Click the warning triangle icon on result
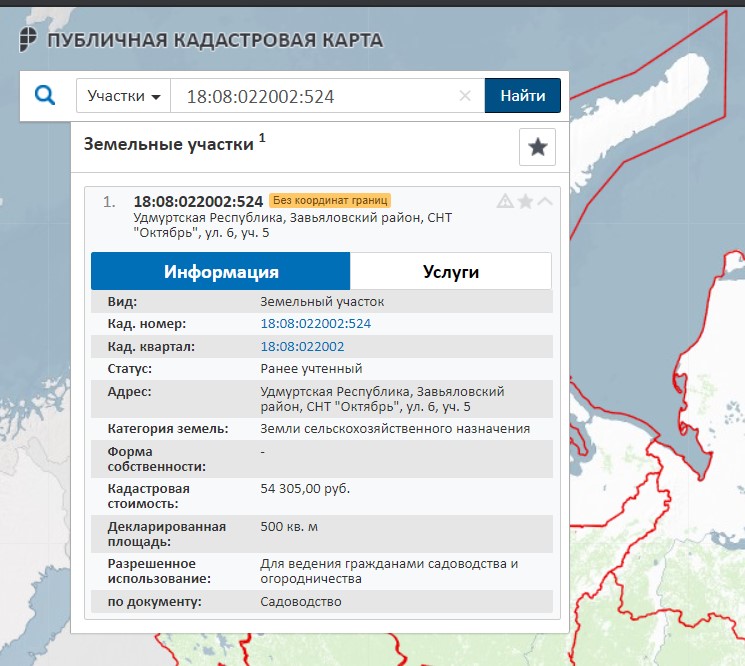The width and height of the screenshot is (745, 666). click(506, 201)
